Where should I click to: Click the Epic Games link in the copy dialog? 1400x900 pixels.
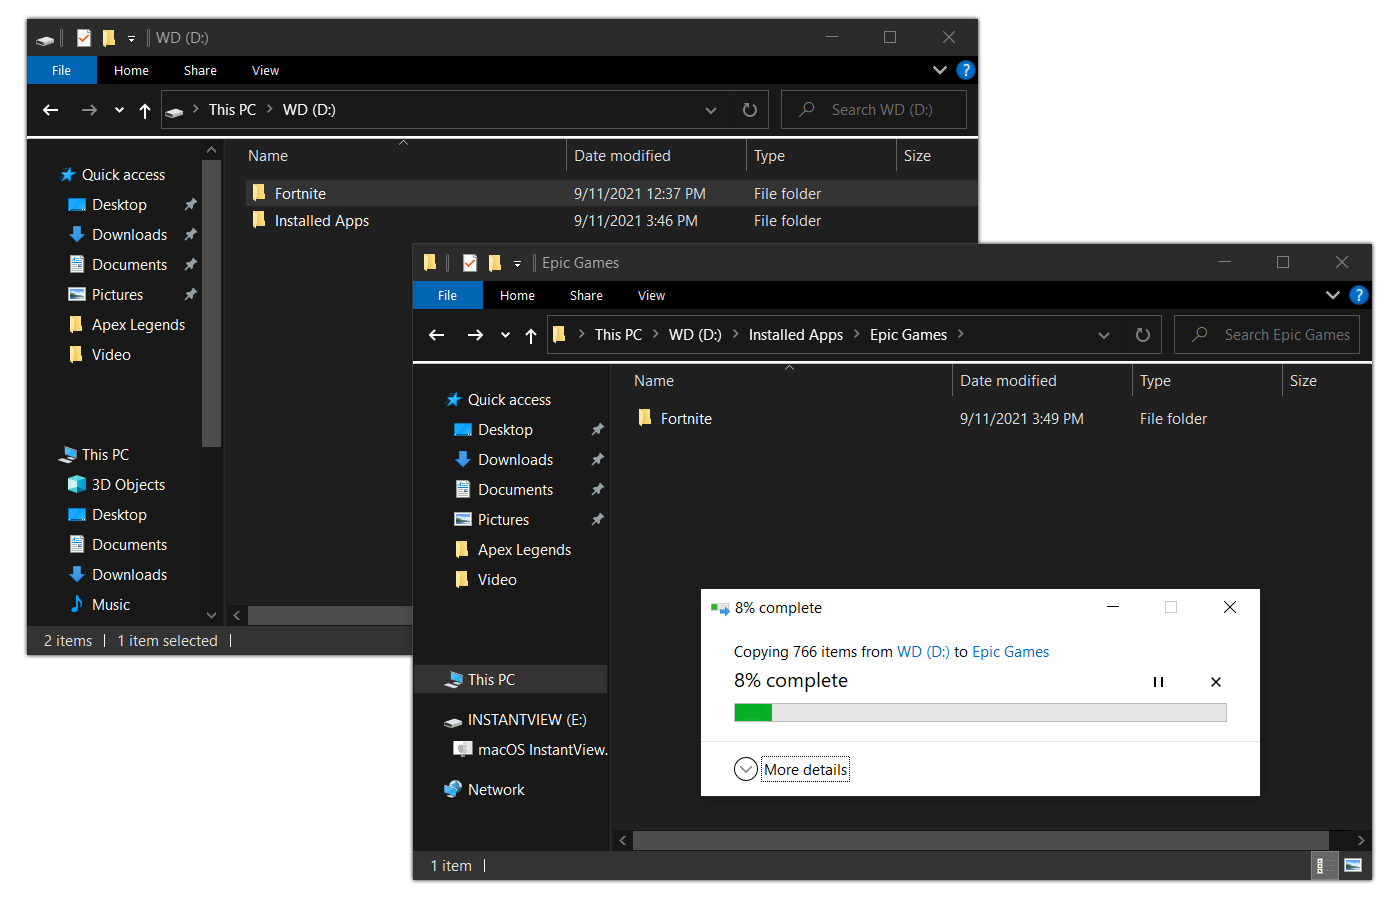tap(1010, 651)
